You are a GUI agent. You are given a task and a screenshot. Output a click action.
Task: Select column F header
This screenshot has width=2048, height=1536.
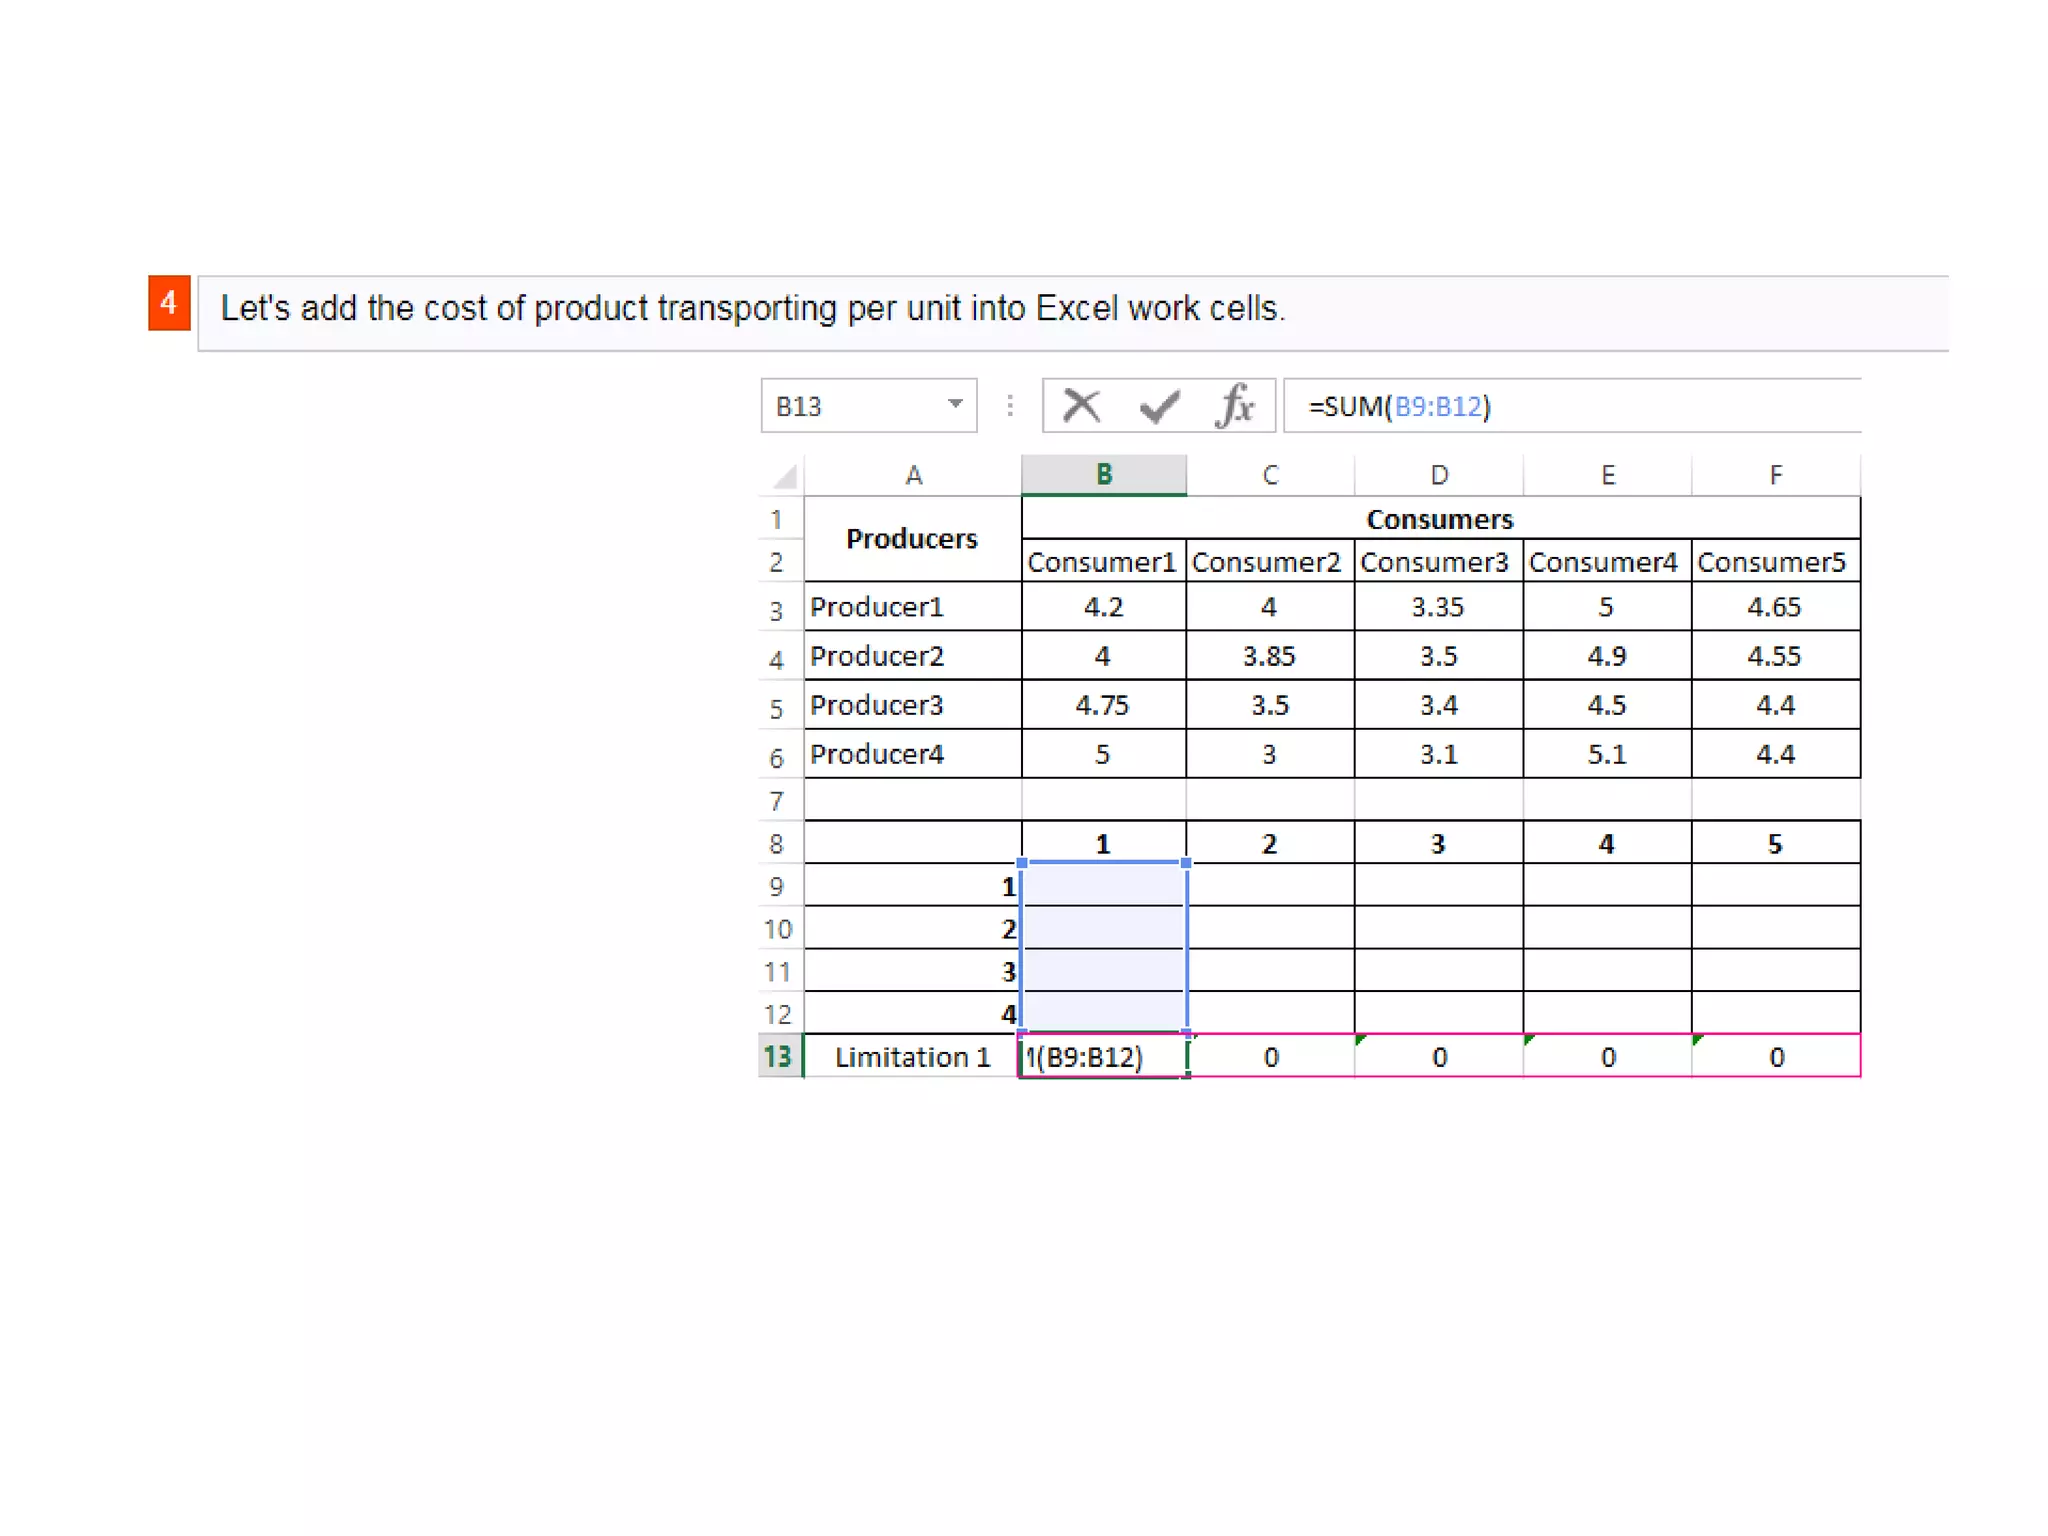coord(1775,475)
